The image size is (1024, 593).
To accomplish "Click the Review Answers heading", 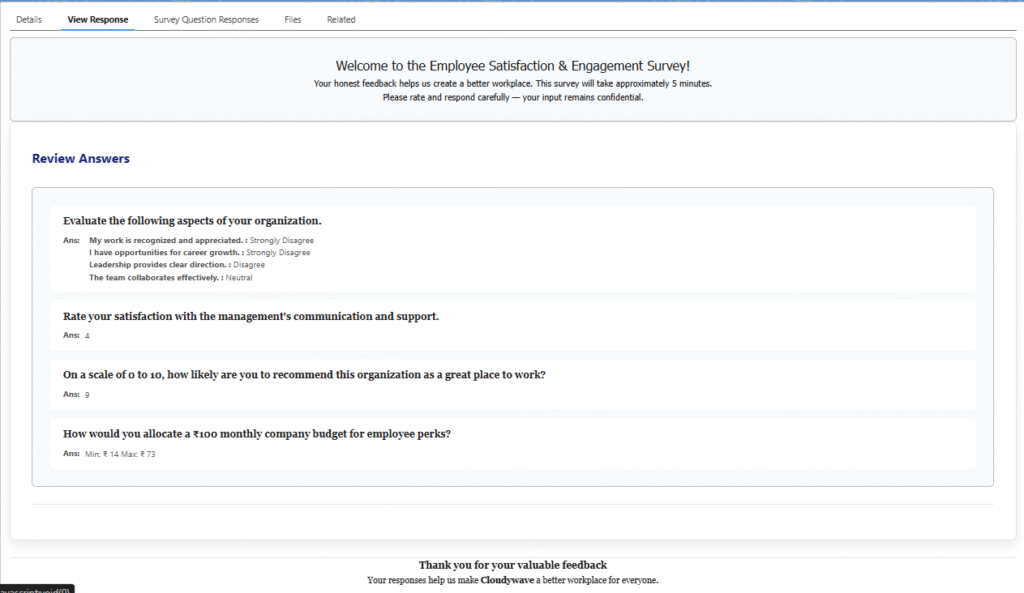I will pyautogui.click(x=81, y=158).
